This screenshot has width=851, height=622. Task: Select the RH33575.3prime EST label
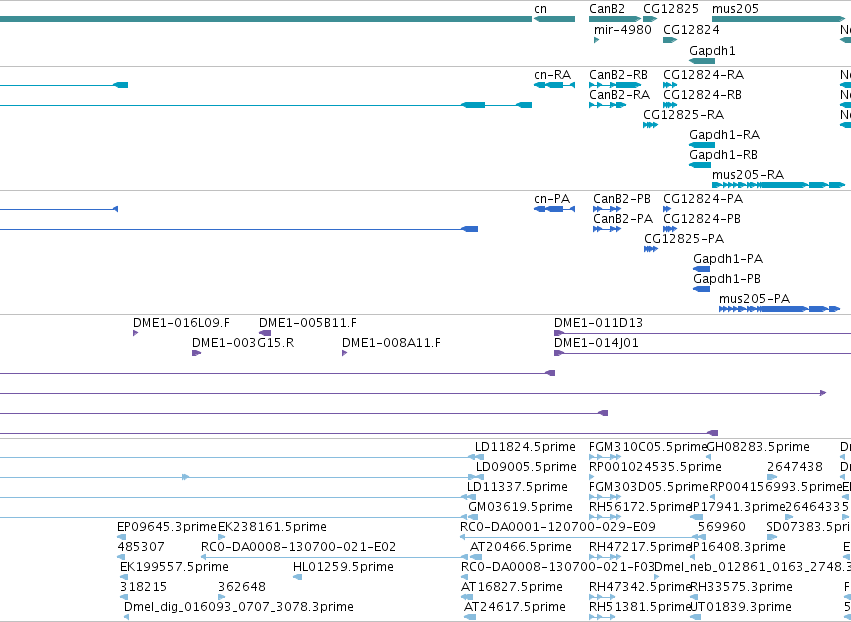[x=741, y=587]
